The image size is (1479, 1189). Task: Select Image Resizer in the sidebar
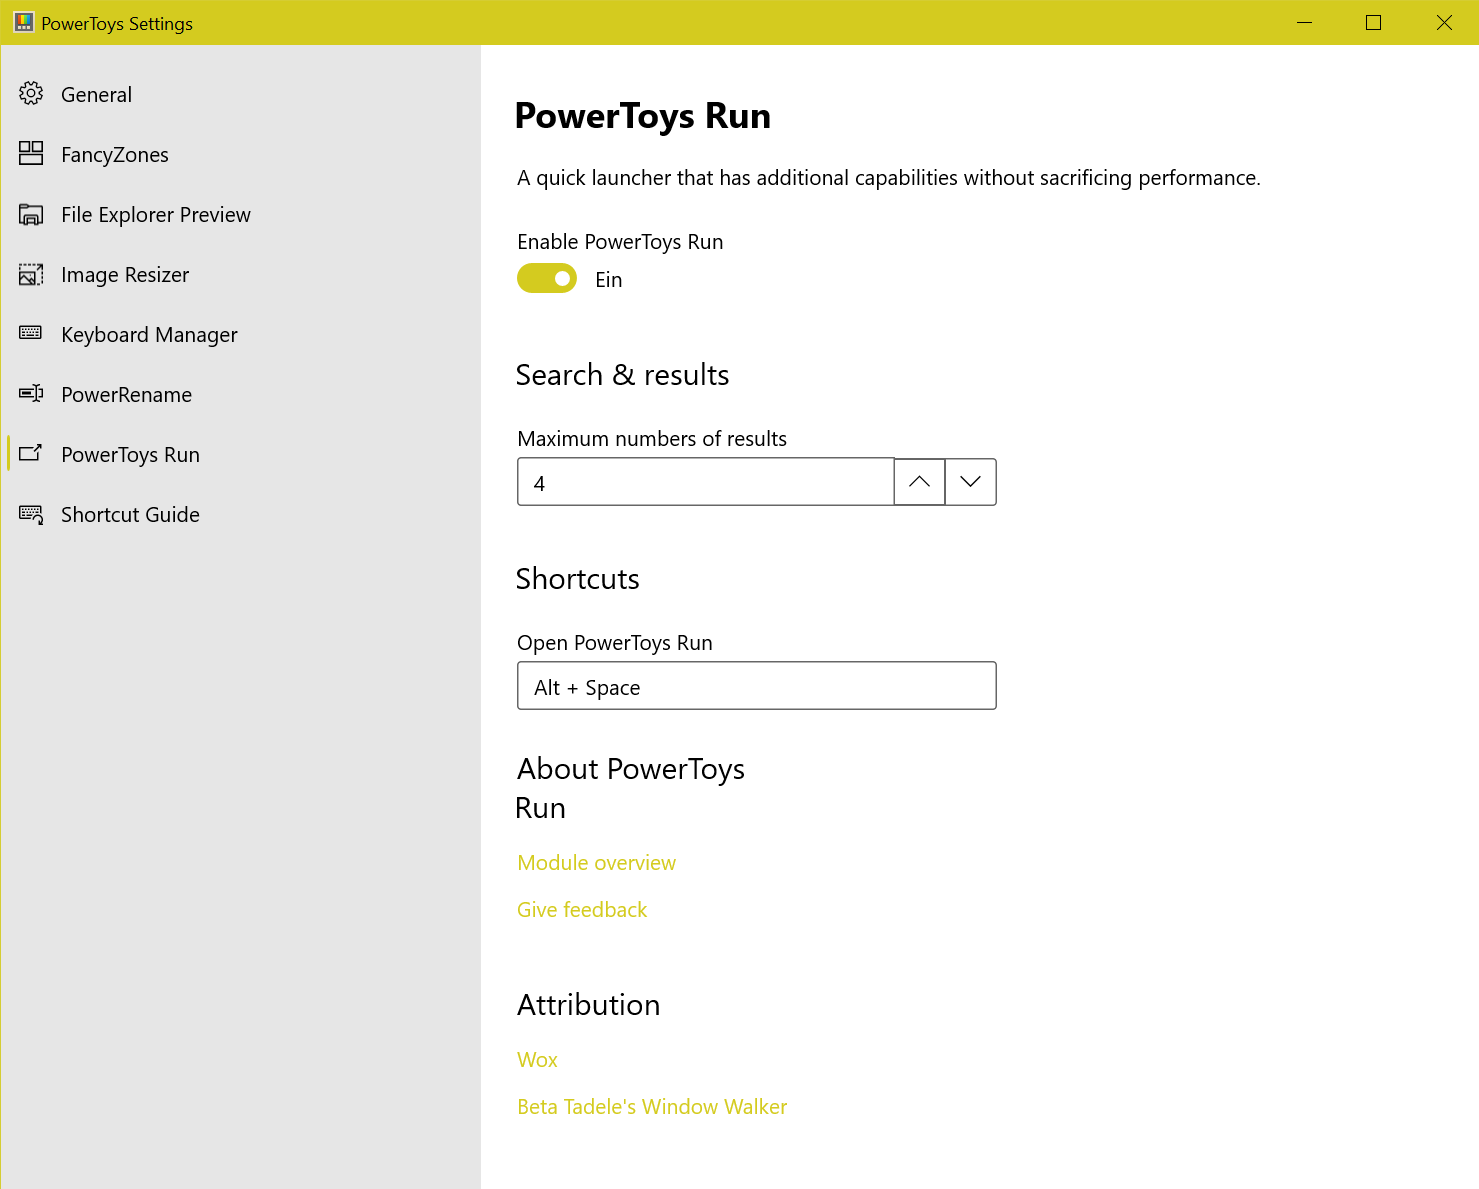[x=241, y=274]
